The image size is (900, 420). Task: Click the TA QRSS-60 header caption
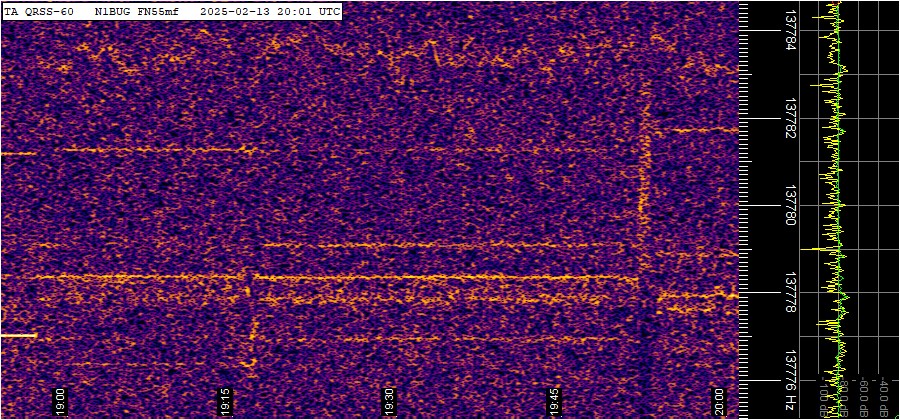click(x=39, y=11)
